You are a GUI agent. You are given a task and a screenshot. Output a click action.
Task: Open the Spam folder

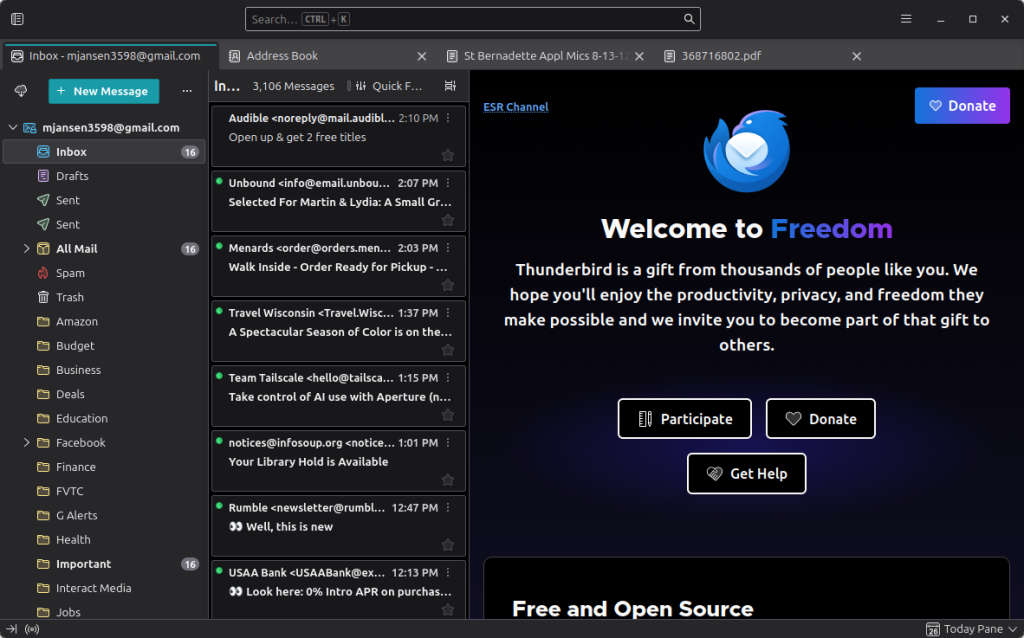pyautogui.click(x=104, y=273)
